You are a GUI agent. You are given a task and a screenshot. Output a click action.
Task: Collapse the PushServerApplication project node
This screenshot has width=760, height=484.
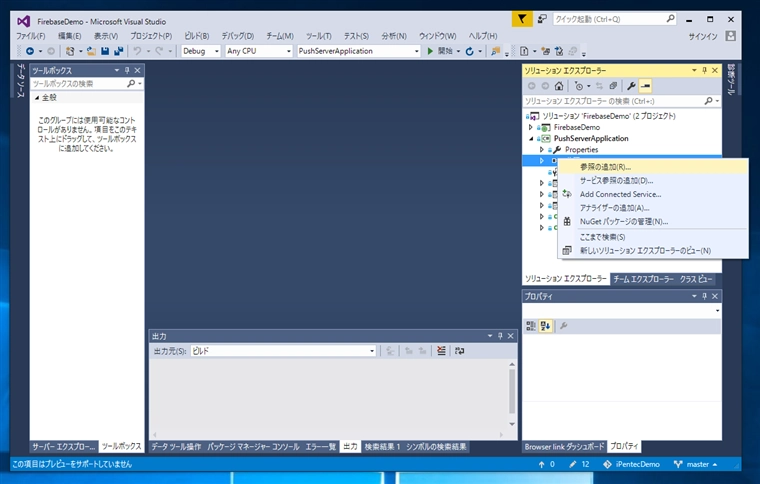coord(531,139)
